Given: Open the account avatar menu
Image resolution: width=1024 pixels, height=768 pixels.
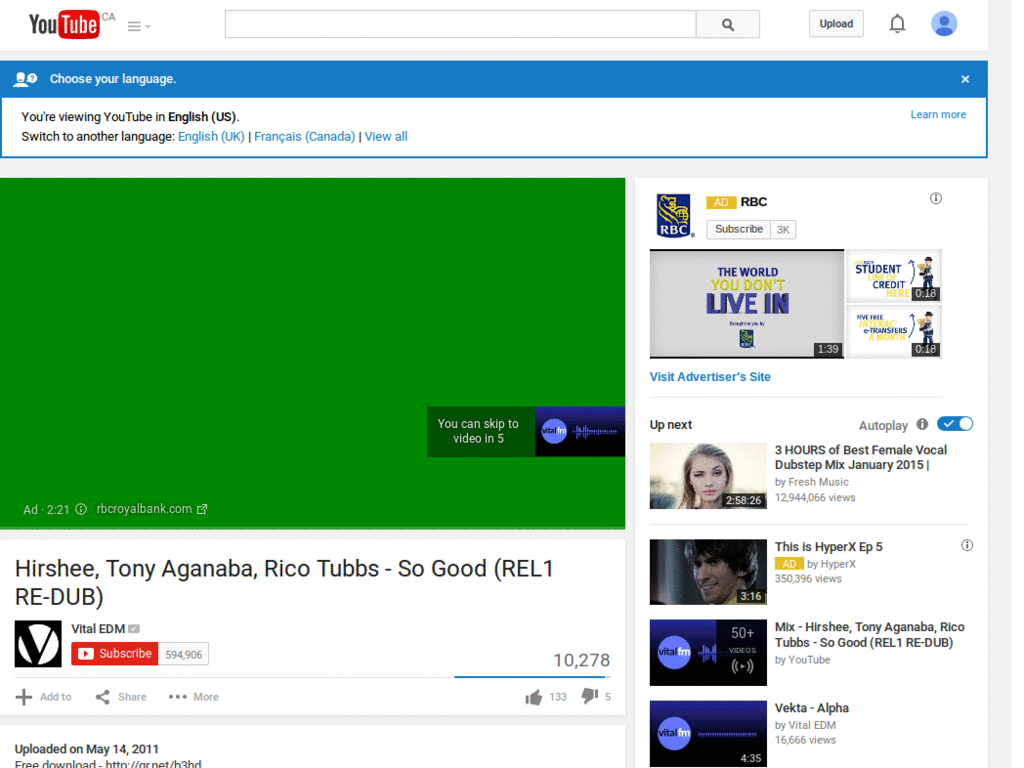Looking at the screenshot, I should [944, 24].
